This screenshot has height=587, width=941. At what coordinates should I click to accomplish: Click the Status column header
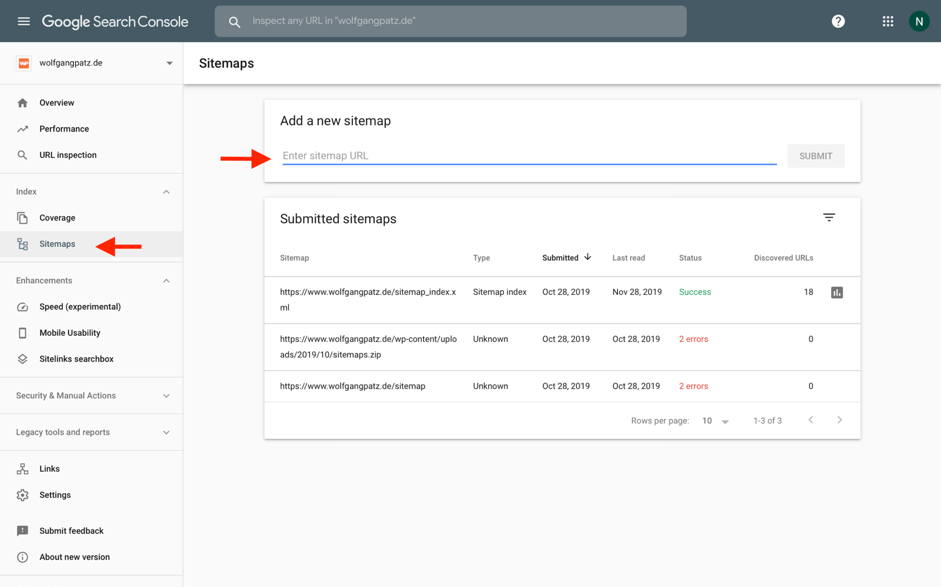point(690,258)
